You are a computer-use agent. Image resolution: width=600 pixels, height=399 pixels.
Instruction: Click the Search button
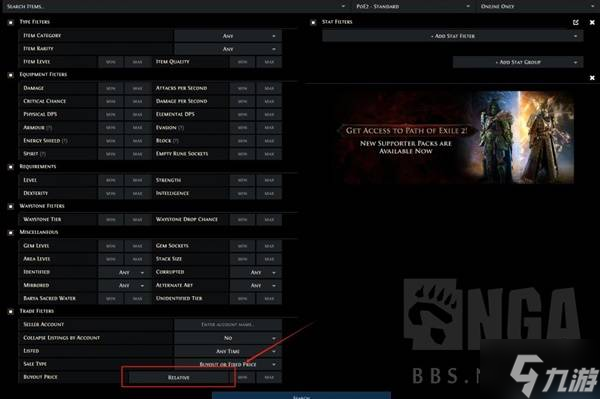click(302, 396)
